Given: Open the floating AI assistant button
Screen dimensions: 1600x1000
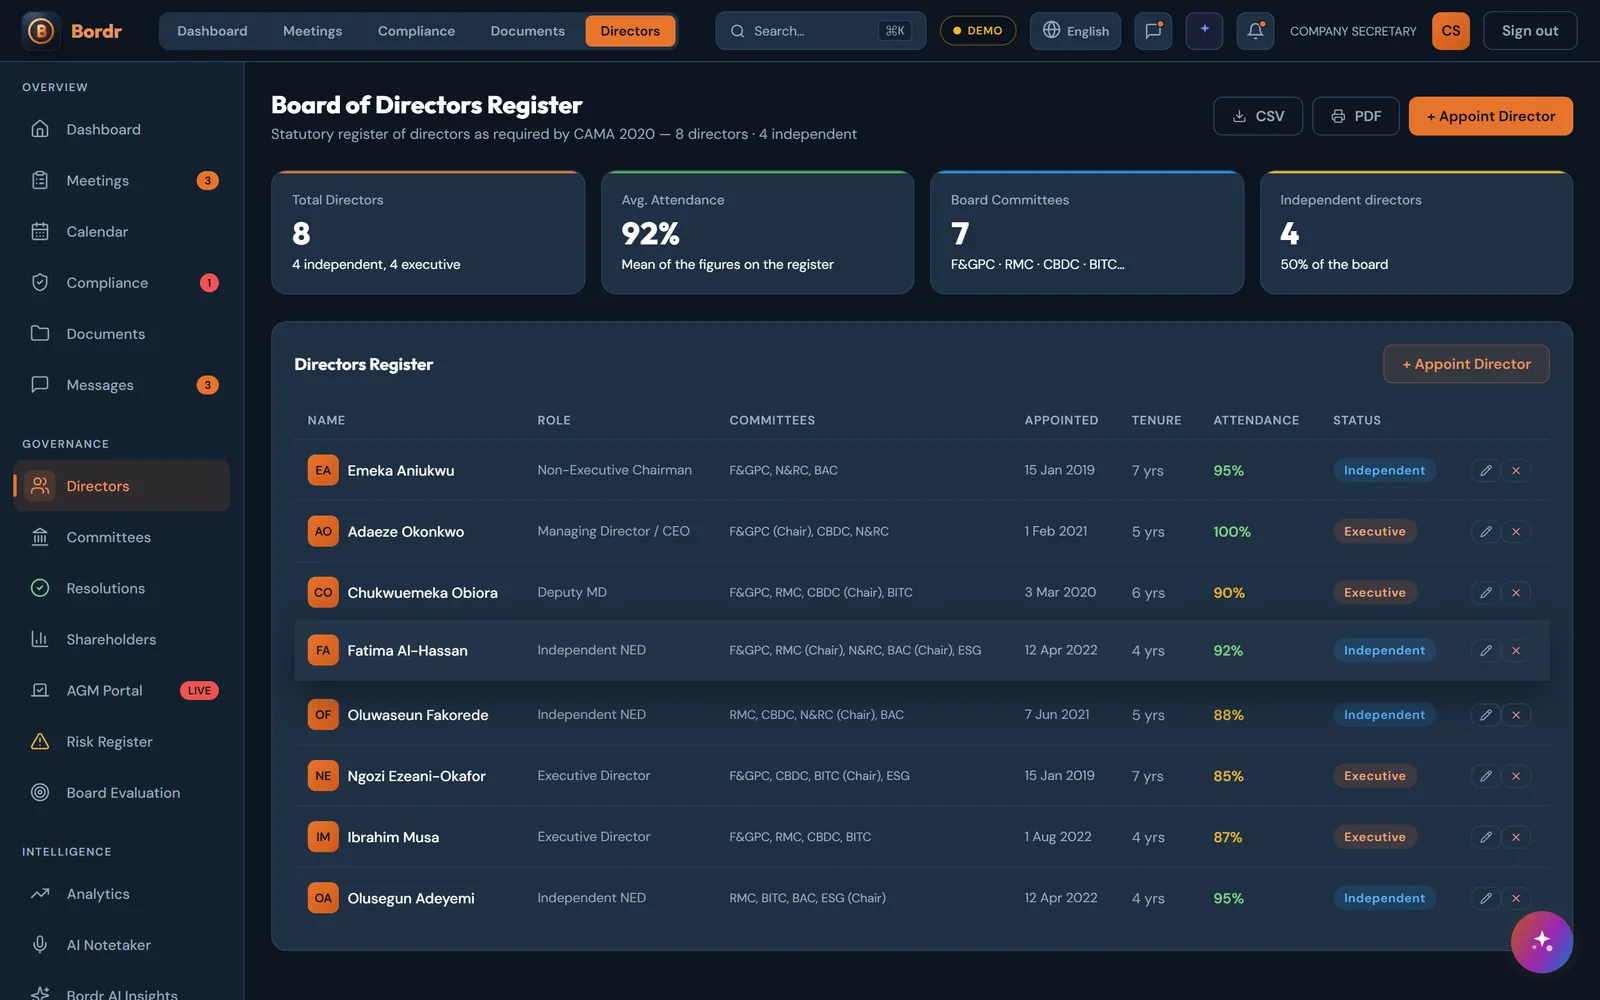Looking at the screenshot, I should click(x=1542, y=942).
